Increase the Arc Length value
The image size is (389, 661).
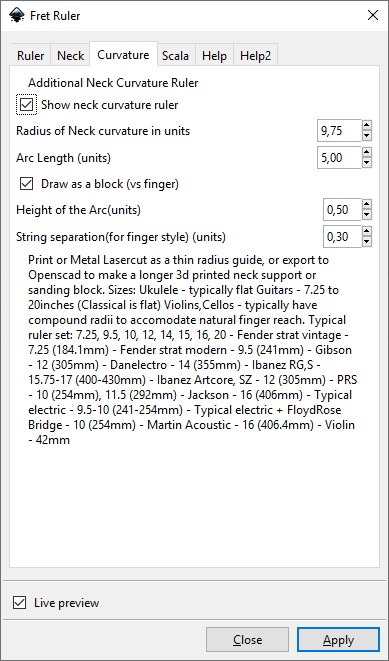point(367,153)
